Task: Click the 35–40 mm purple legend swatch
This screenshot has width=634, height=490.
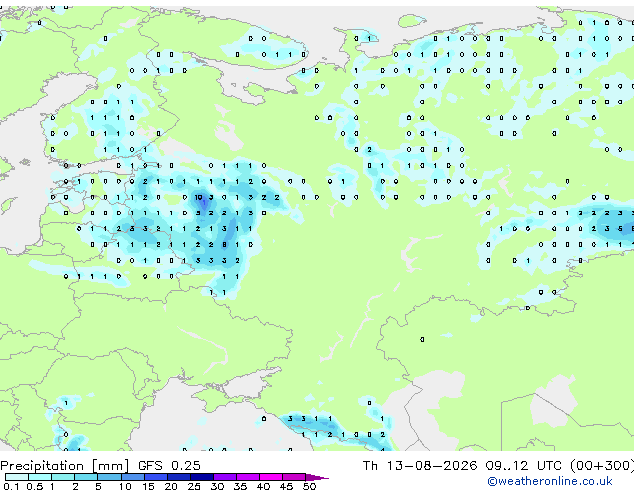Action: [247, 477]
